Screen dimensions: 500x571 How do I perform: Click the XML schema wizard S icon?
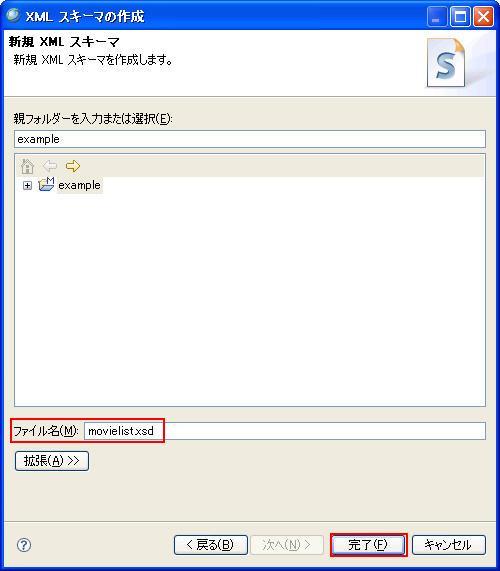[x=446, y=63]
